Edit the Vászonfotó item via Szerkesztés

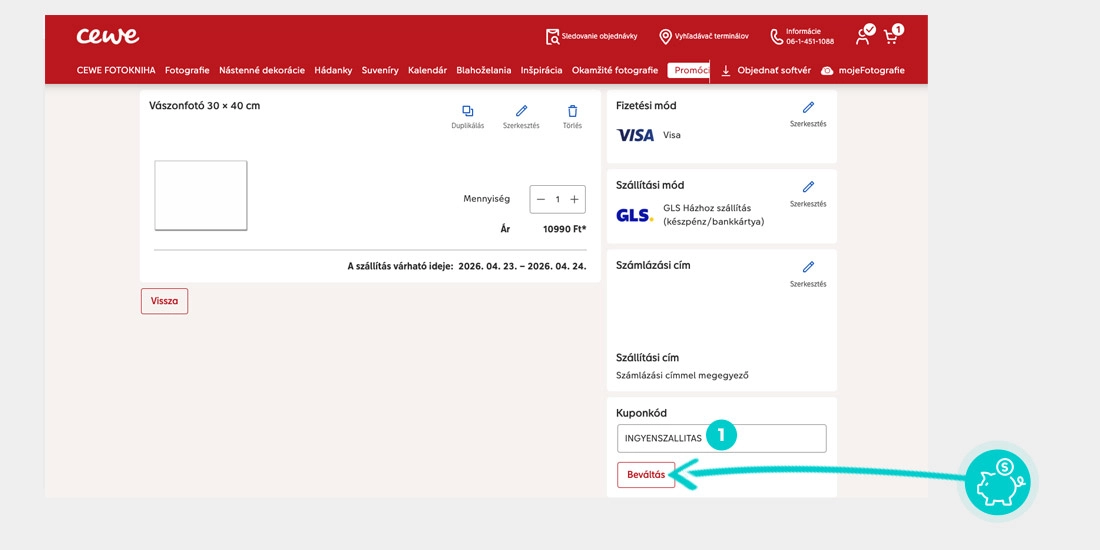[x=521, y=117]
